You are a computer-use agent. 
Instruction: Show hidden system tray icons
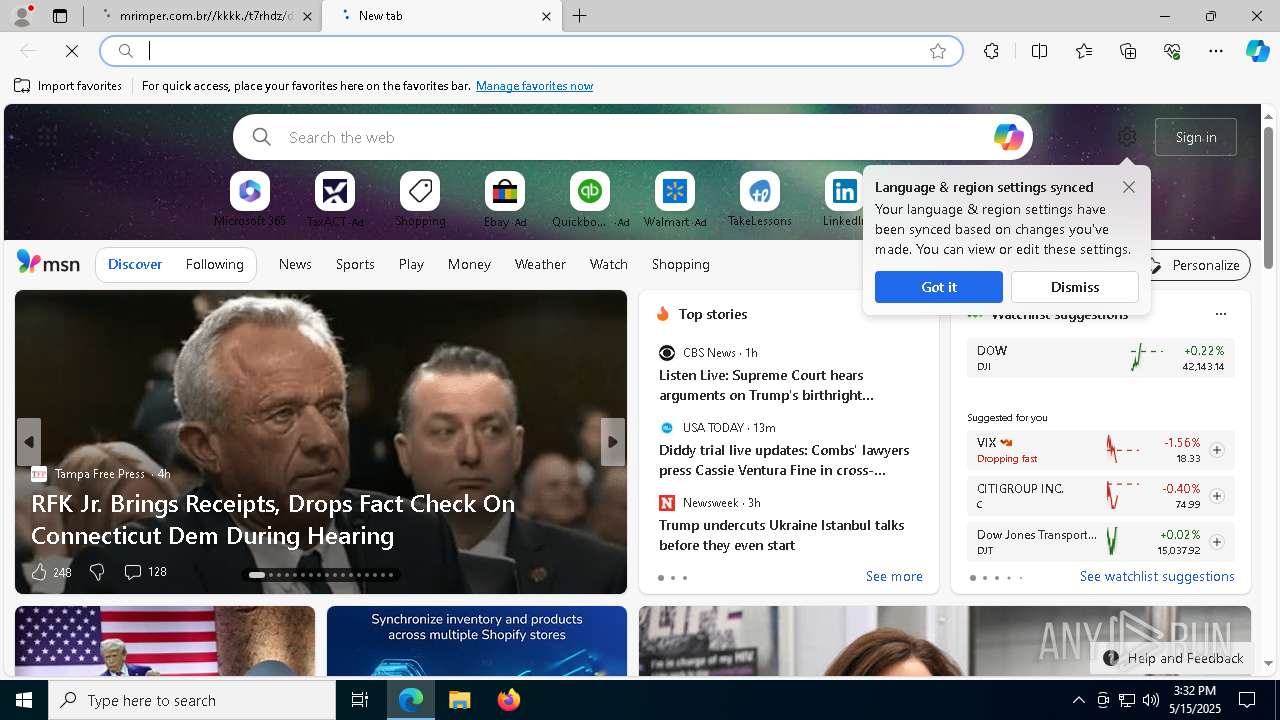pyautogui.click(x=1078, y=700)
